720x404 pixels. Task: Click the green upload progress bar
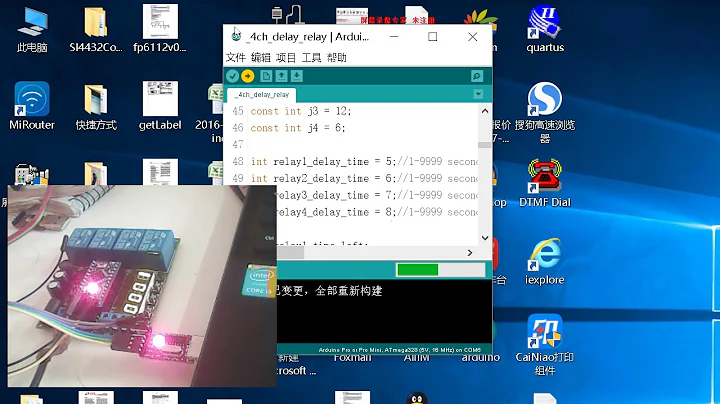417,270
